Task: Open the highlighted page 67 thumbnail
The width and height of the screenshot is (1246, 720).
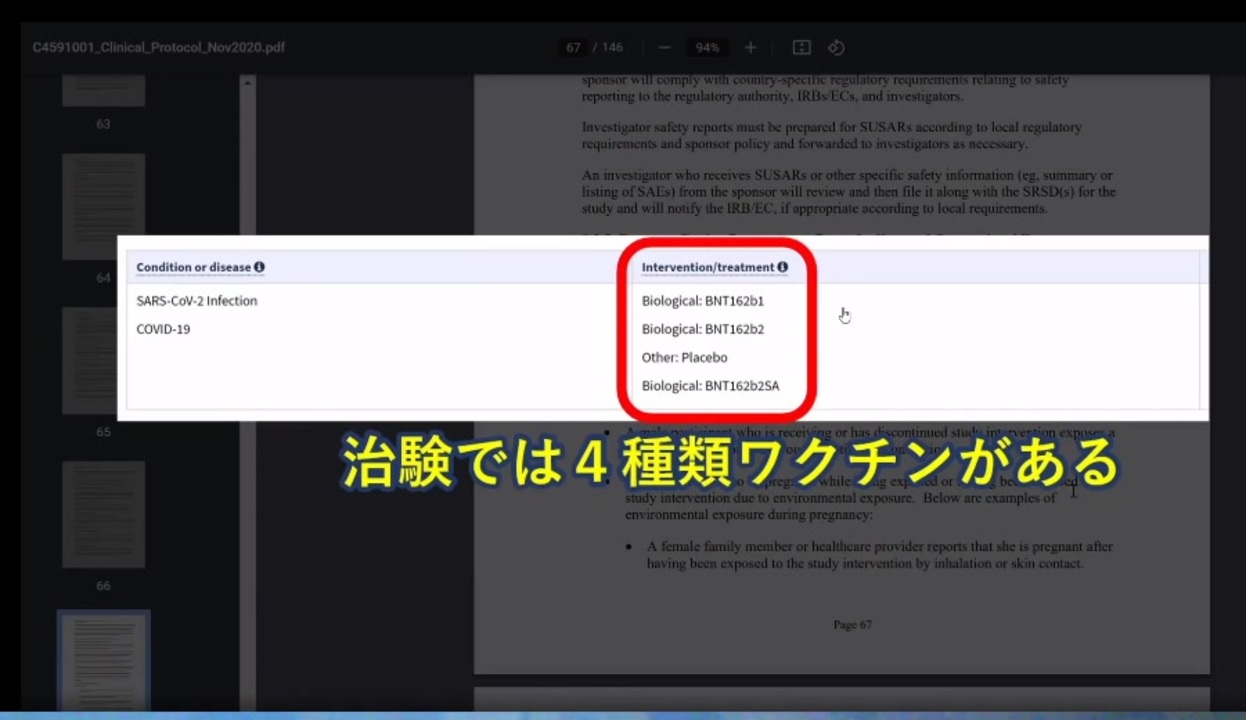Action: click(103, 663)
